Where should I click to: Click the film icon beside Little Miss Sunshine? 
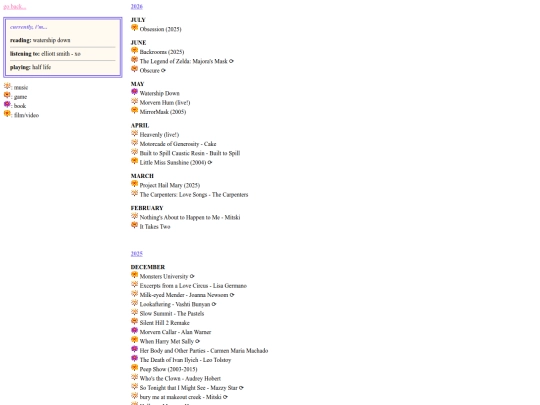point(135,161)
